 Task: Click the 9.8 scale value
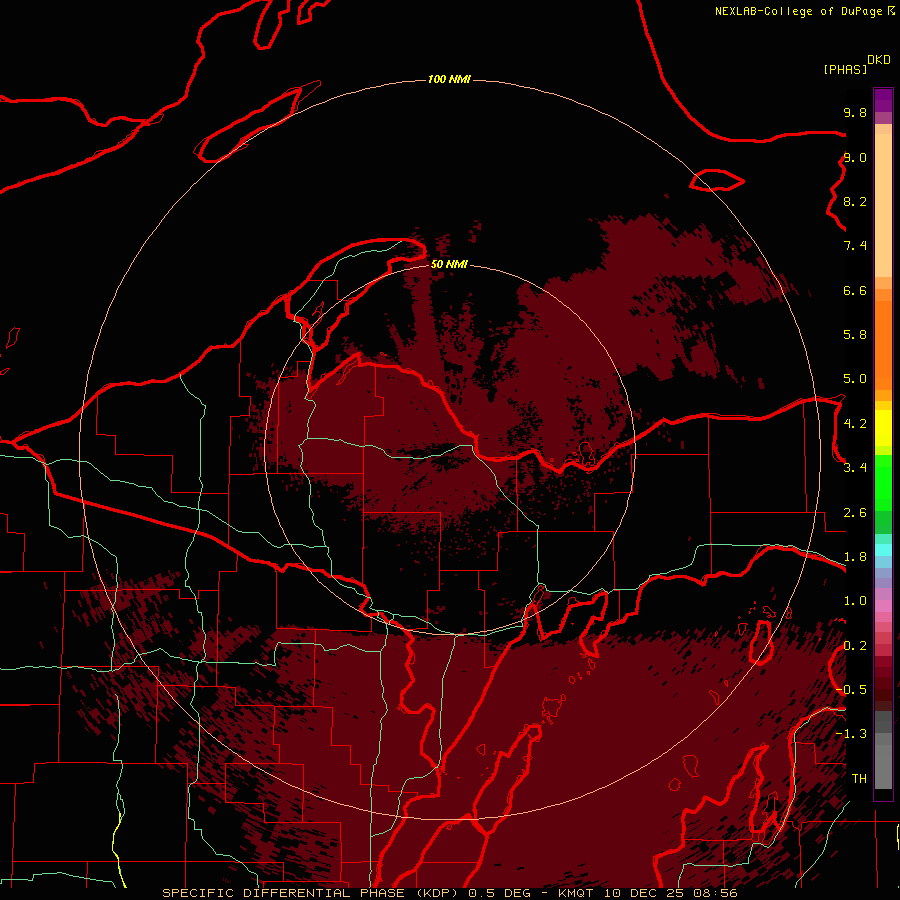pyautogui.click(x=855, y=112)
